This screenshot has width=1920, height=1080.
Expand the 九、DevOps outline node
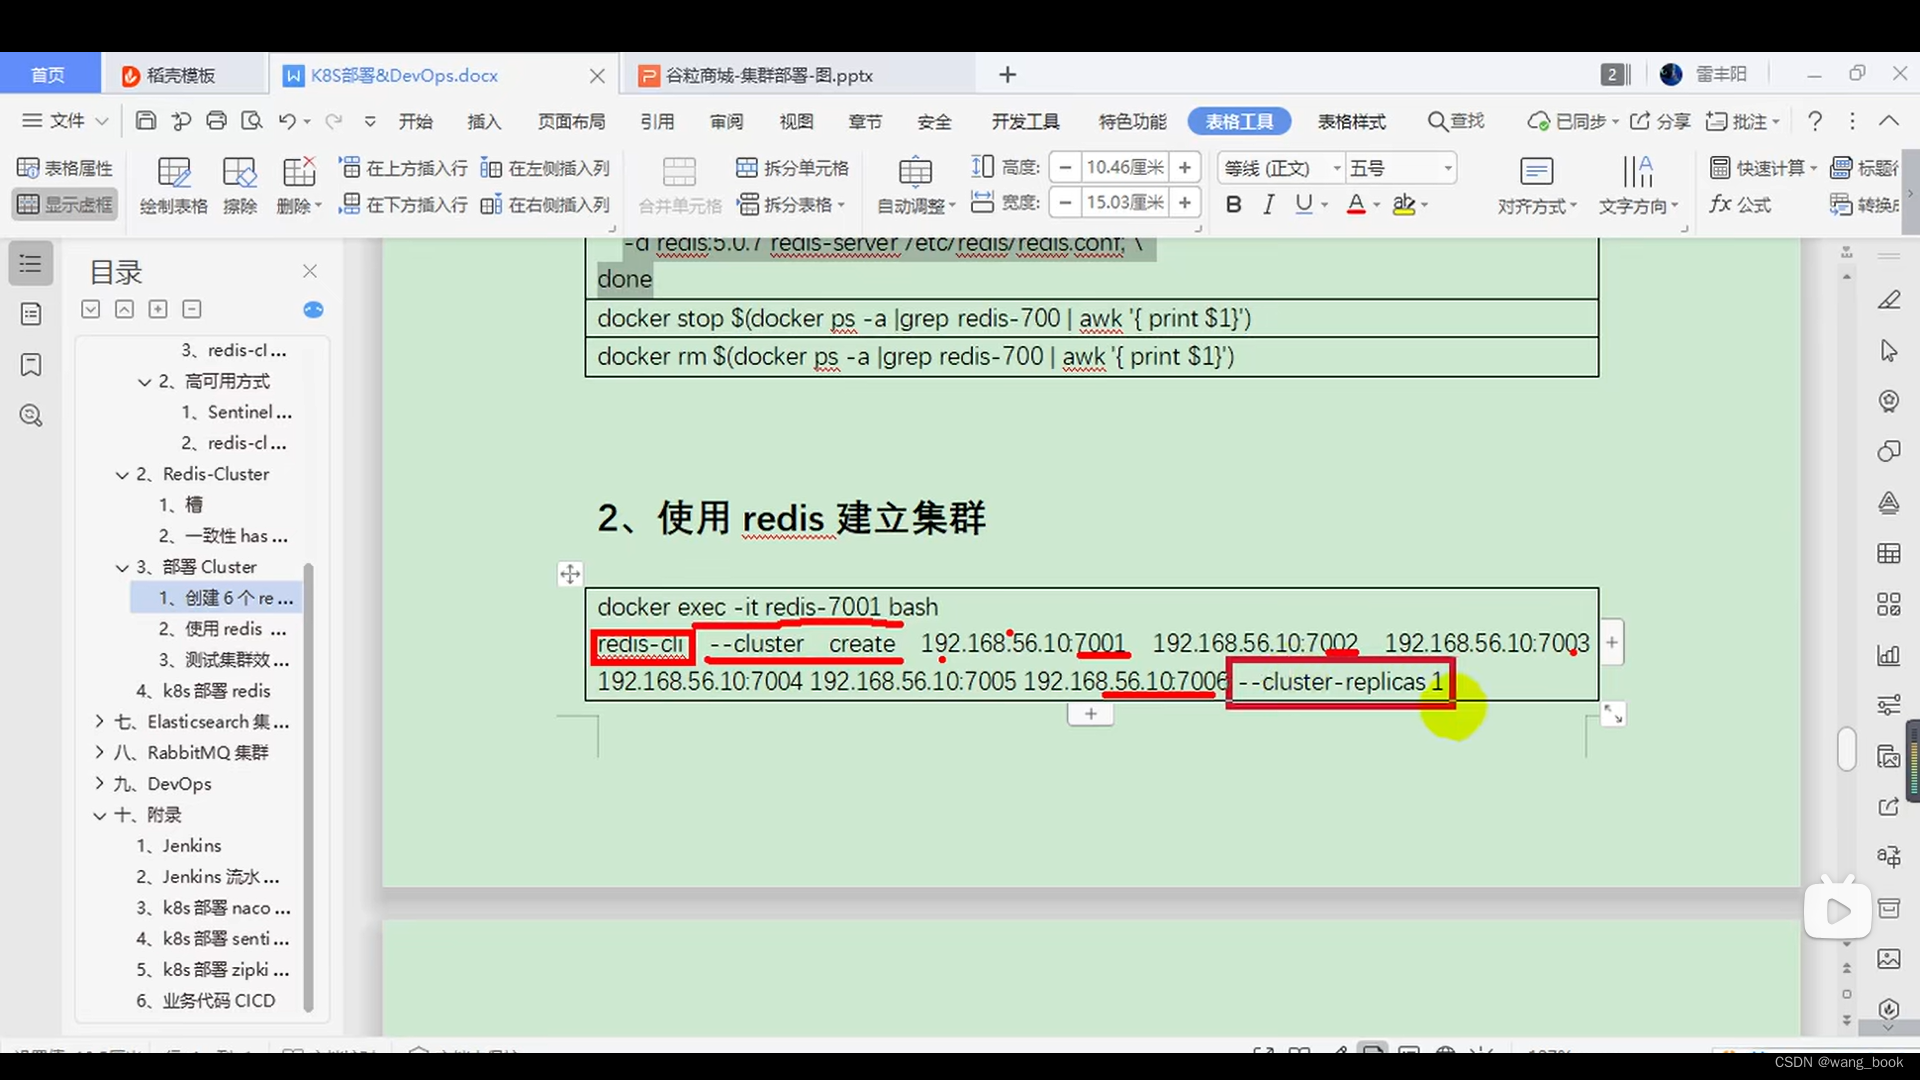[99, 783]
